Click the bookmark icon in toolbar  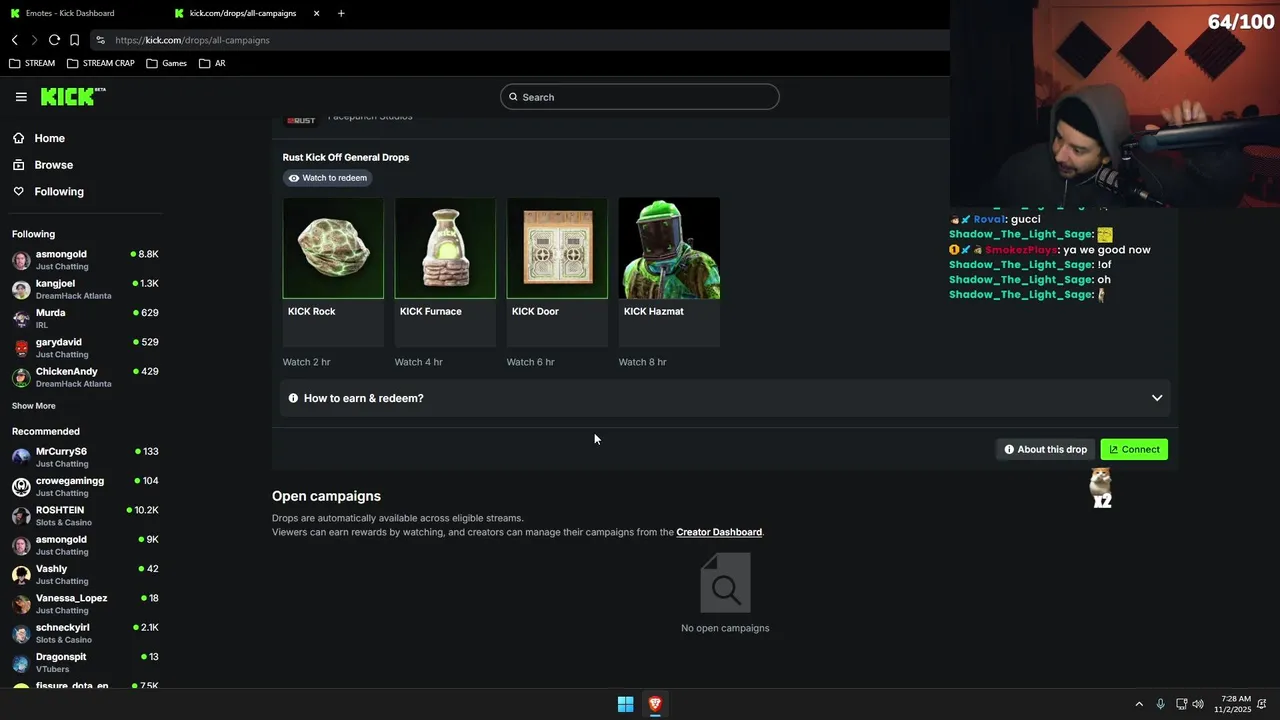(74, 40)
